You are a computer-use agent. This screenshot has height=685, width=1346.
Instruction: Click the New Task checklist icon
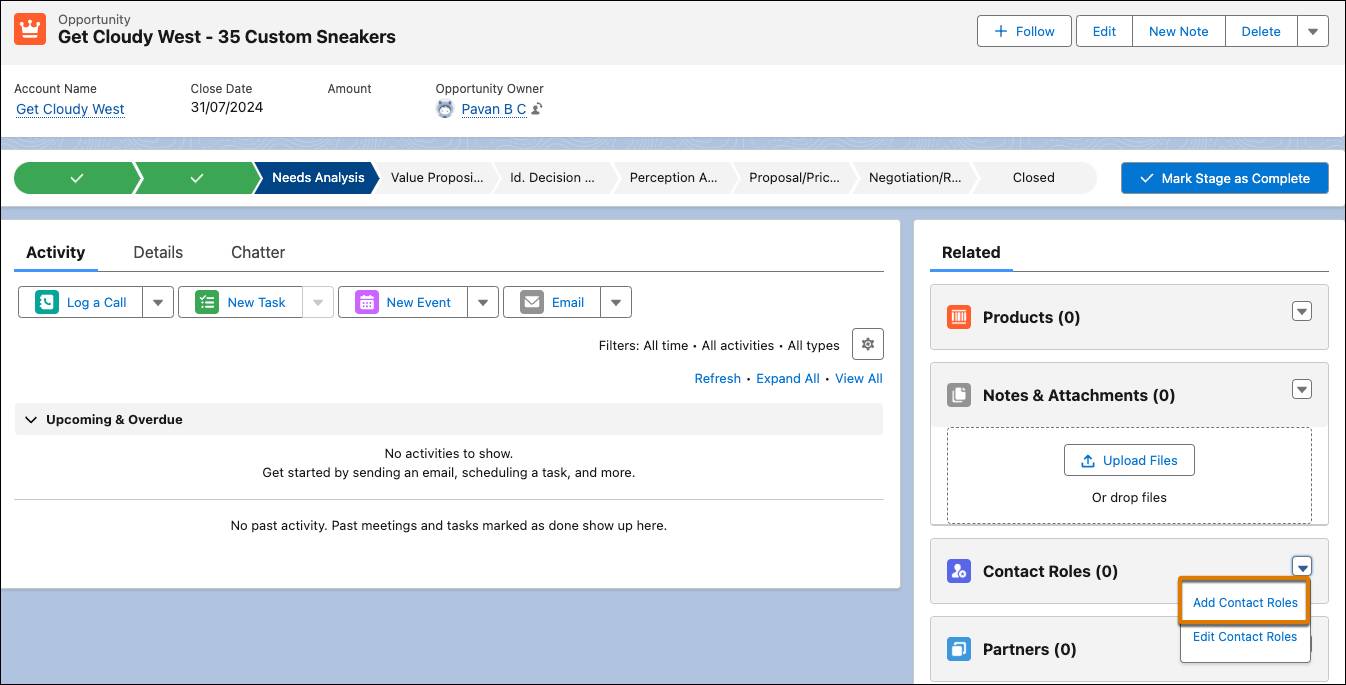pos(207,302)
